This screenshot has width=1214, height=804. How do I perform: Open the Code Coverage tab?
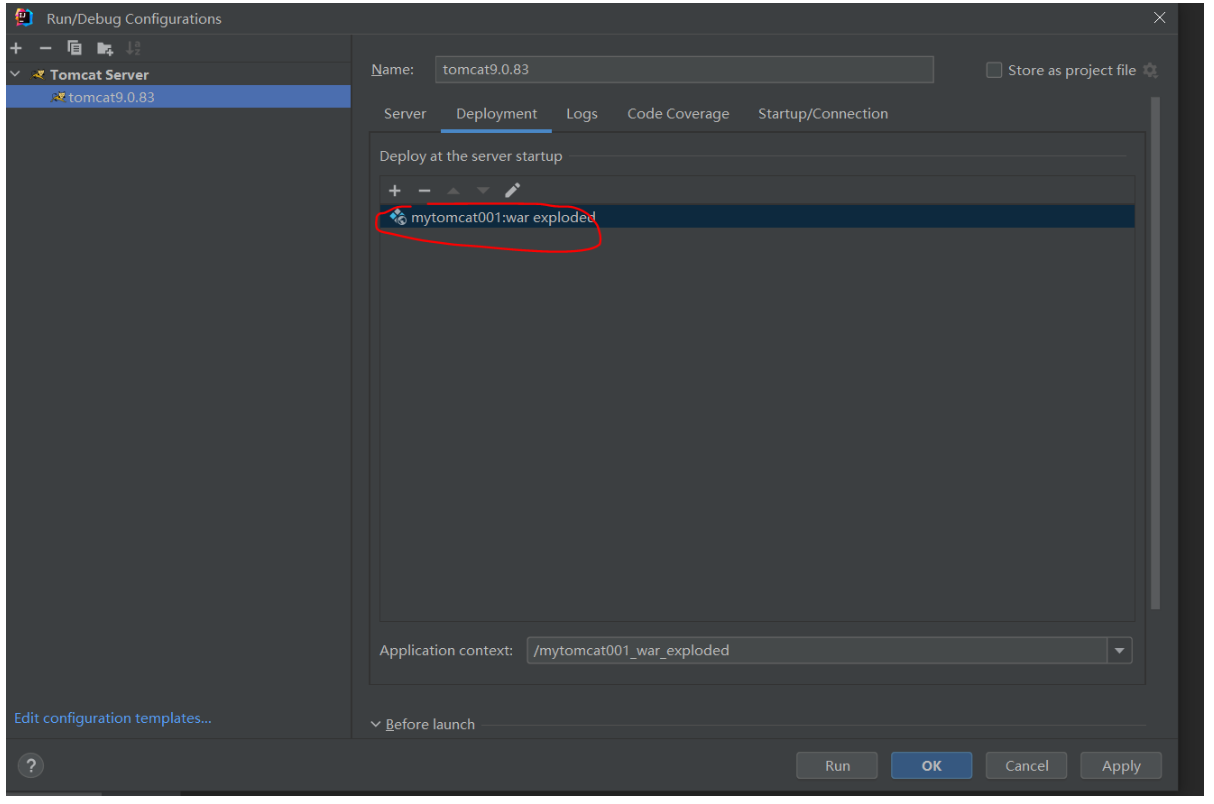[x=678, y=114]
